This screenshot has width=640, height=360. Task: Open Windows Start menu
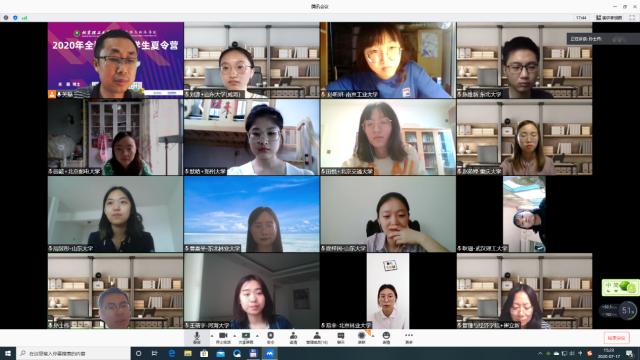point(8,353)
